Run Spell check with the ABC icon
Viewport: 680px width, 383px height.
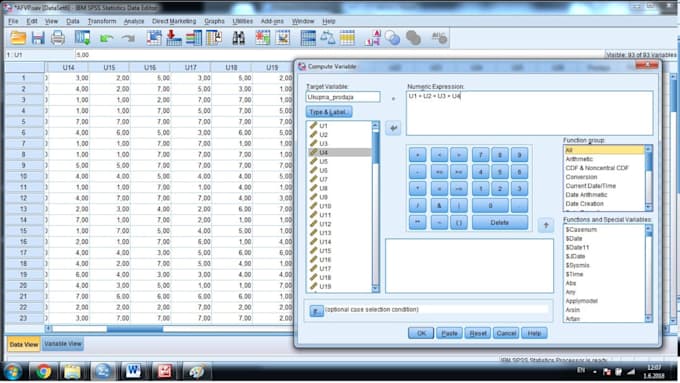[439, 38]
